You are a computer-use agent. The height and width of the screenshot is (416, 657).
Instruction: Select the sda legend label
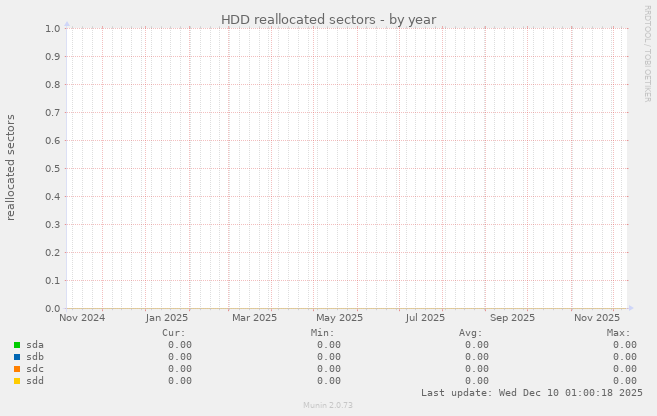35,345
